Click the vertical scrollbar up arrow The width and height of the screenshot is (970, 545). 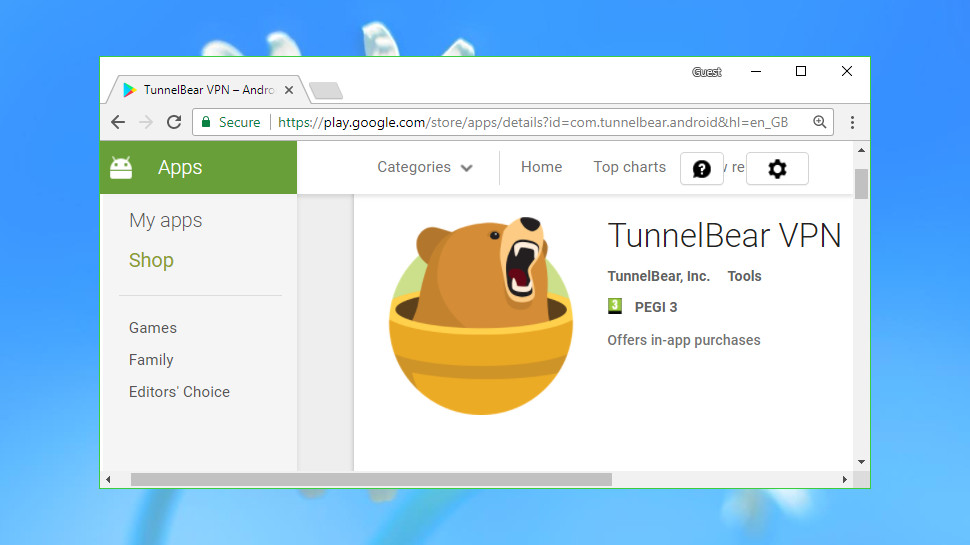click(x=861, y=150)
